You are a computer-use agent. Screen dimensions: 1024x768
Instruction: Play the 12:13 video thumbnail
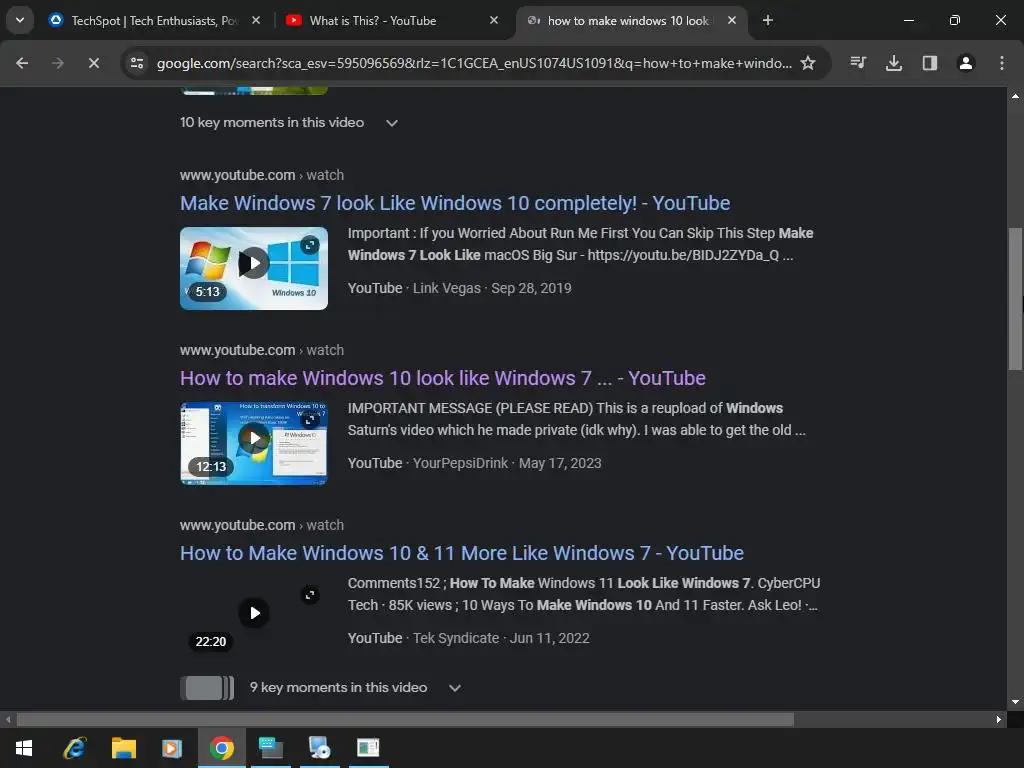(254, 438)
